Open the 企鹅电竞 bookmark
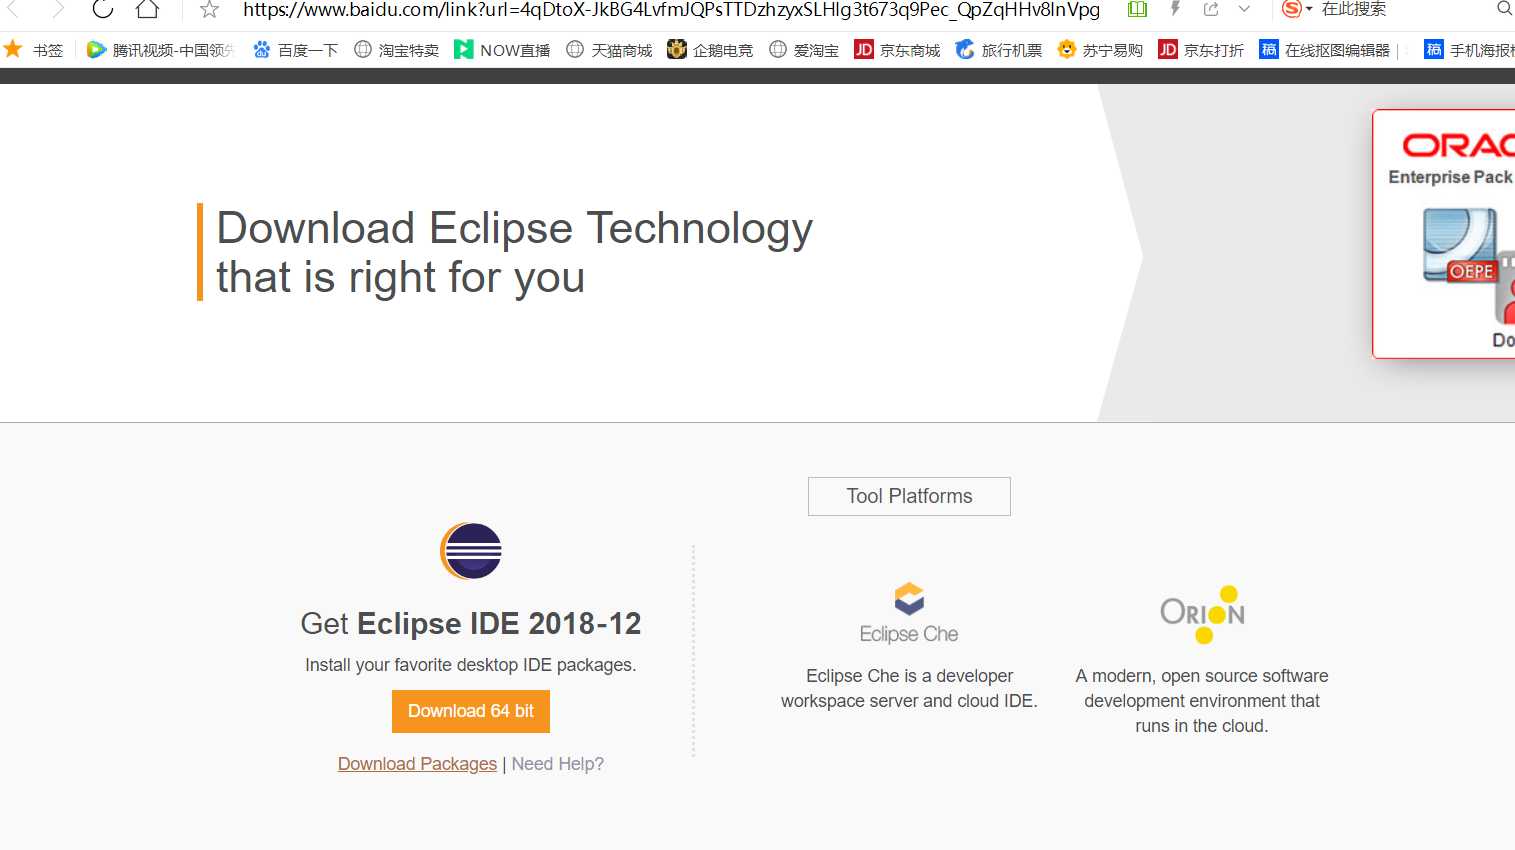 click(710, 50)
